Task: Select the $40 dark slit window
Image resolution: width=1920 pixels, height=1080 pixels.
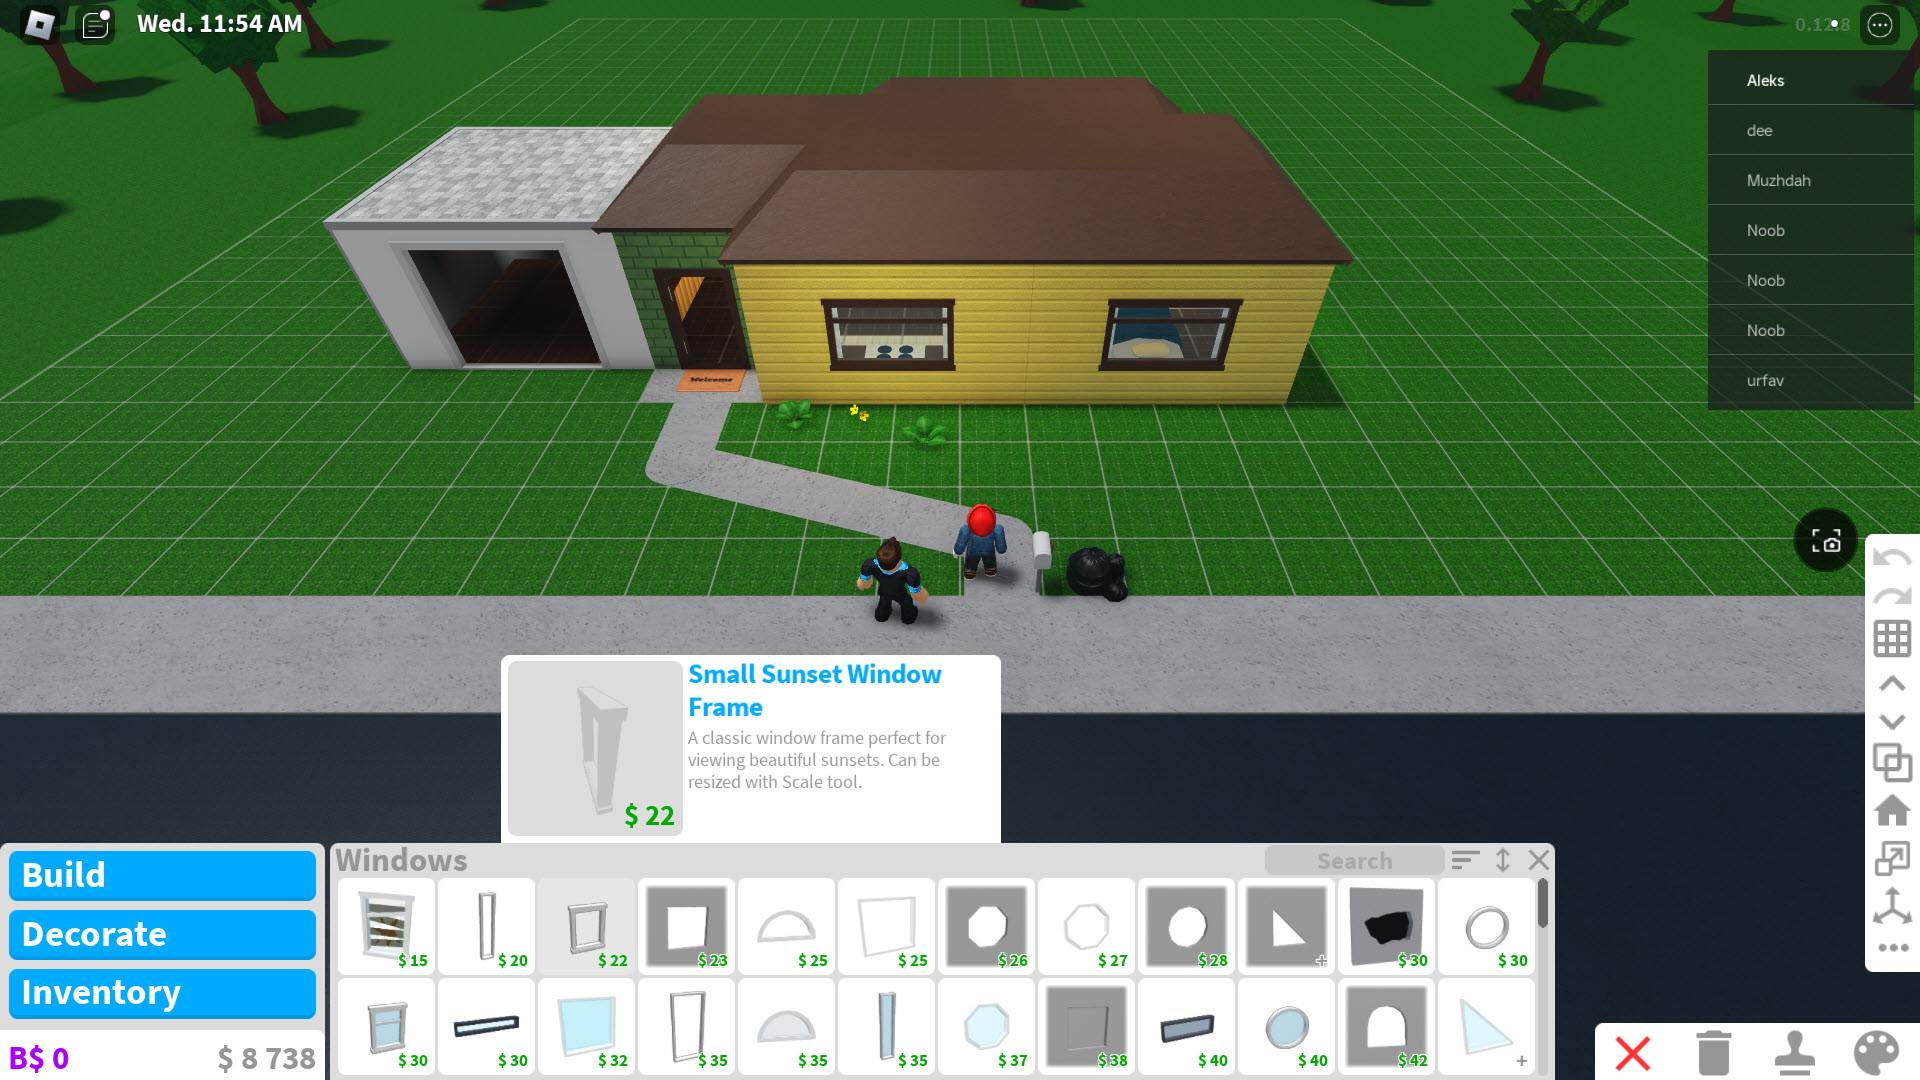Action: tap(1186, 1027)
